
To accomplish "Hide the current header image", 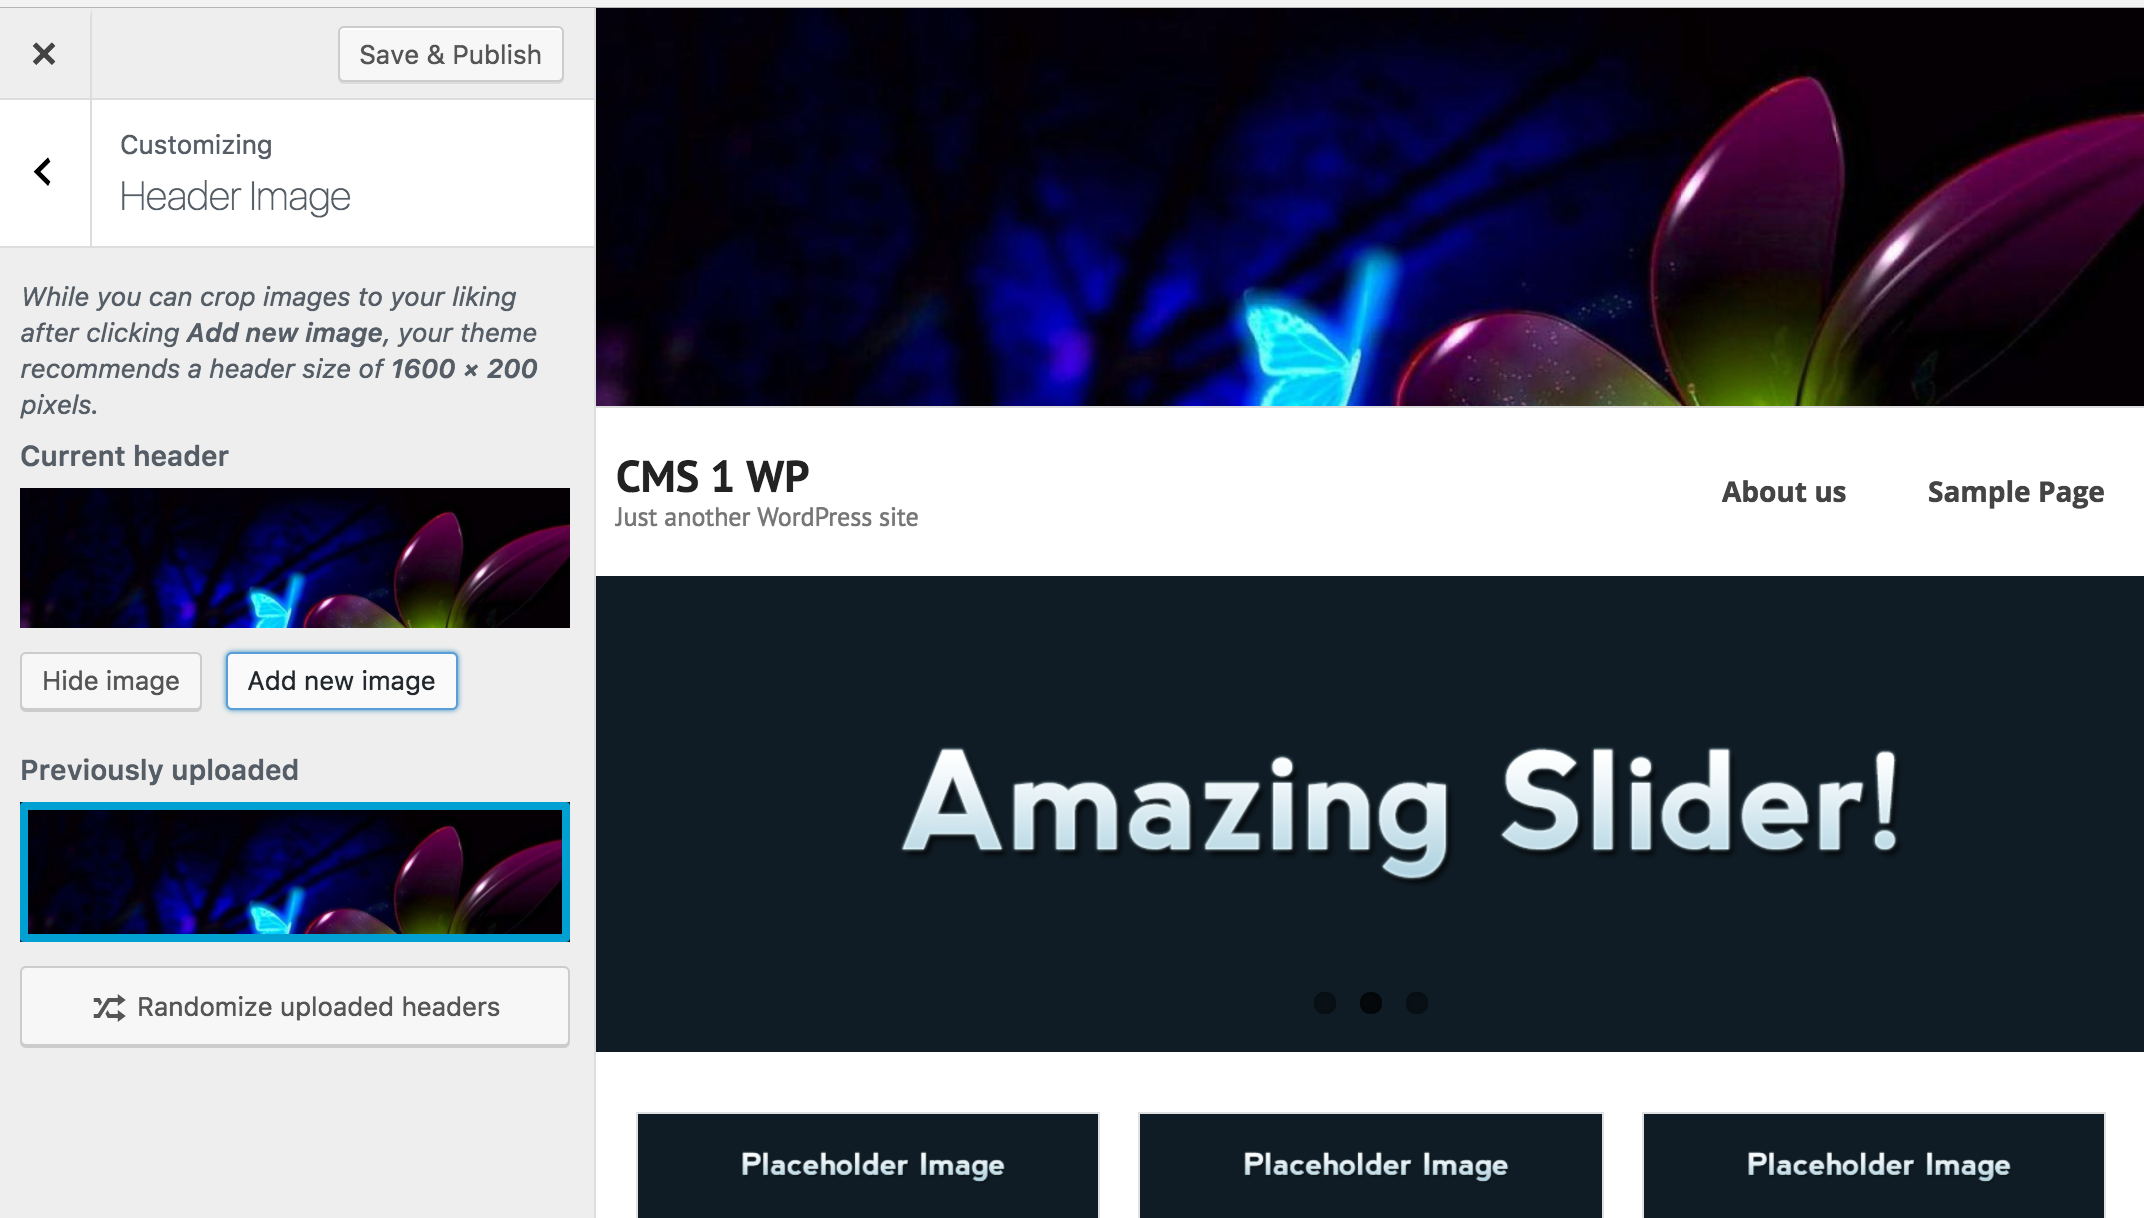I will tap(111, 681).
